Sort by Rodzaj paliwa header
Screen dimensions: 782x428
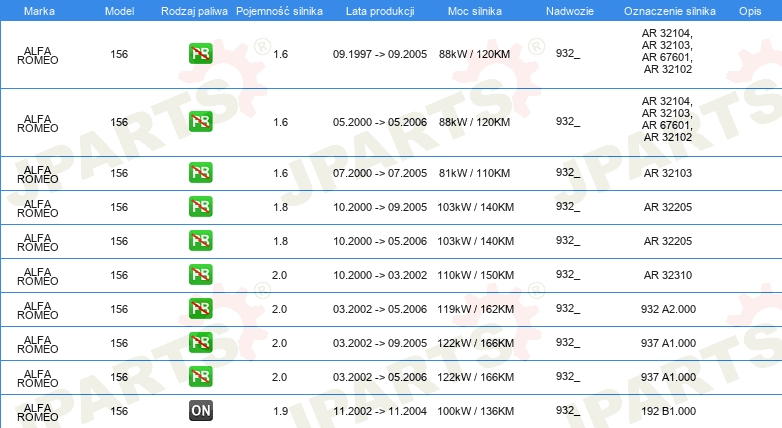(194, 11)
